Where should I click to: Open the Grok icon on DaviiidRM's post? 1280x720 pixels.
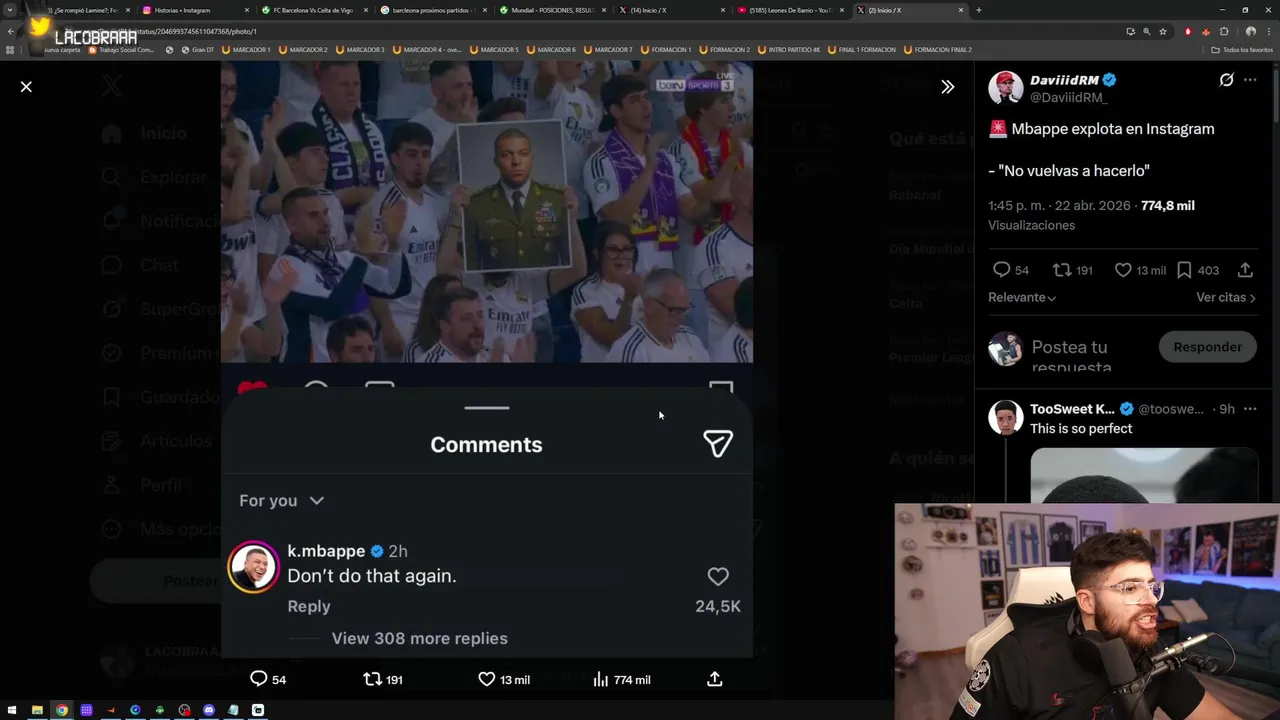coord(1226,80)
